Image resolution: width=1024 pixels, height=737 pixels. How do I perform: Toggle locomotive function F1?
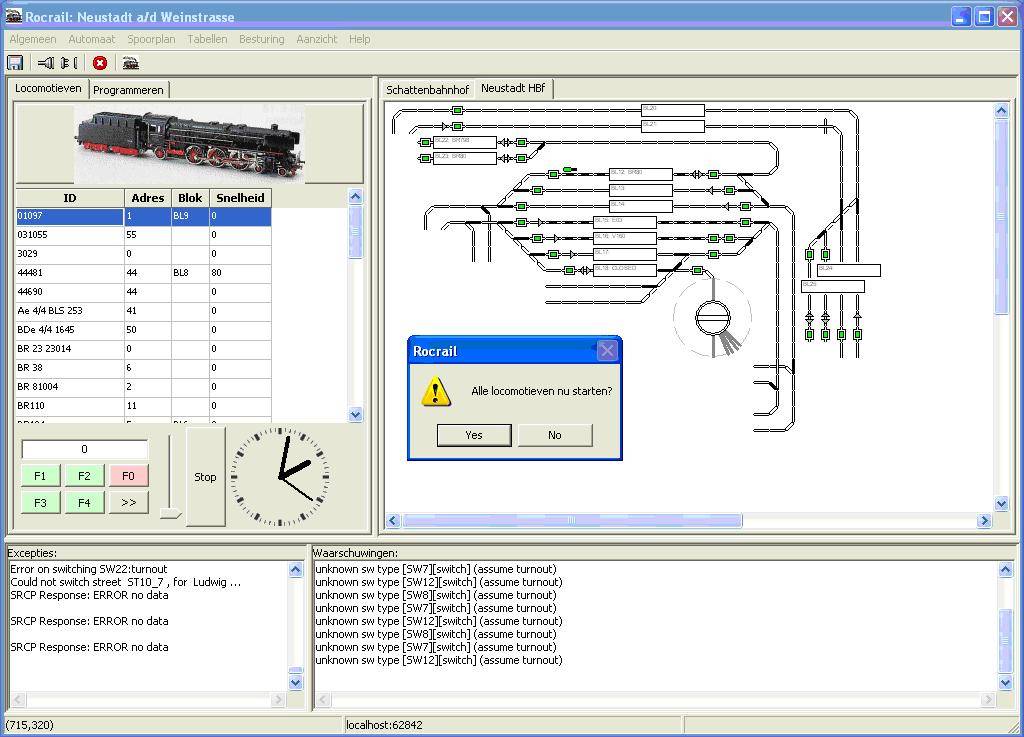tap(40, 476)
